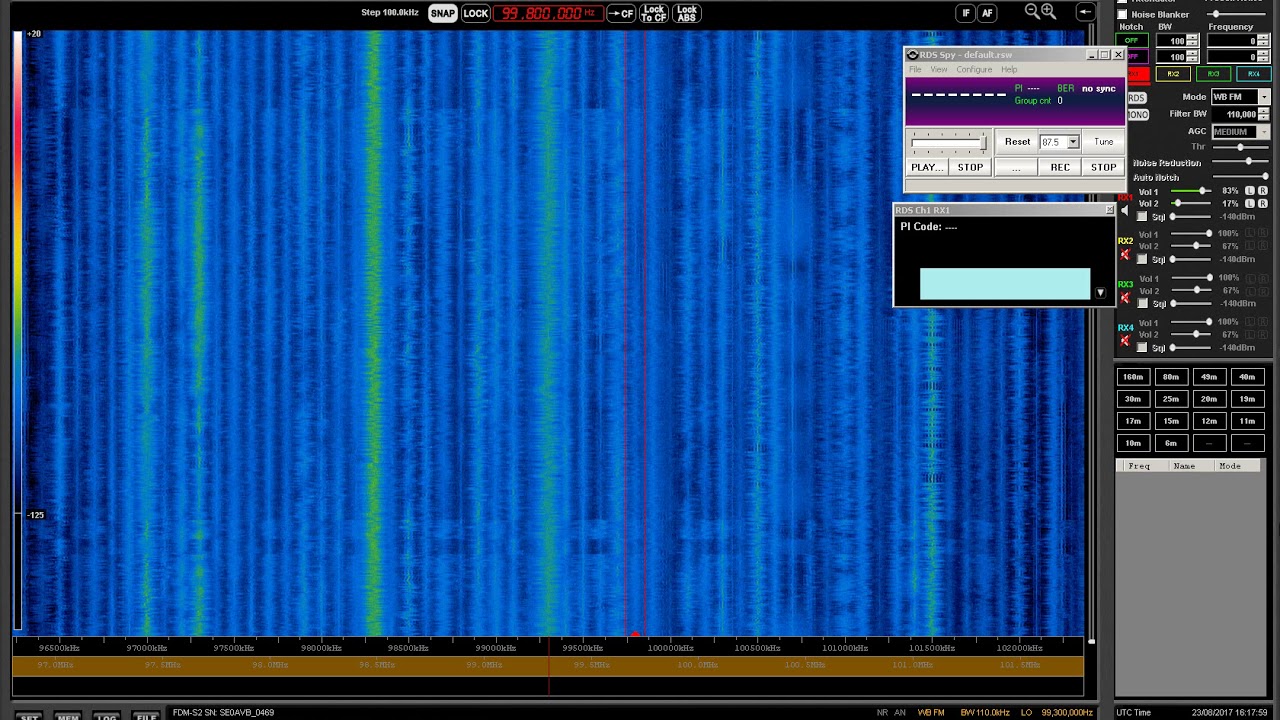Viewport: 1280px width, 720px height.
Task: Select the 6m band button
Action: click(x=1171, y=443)
